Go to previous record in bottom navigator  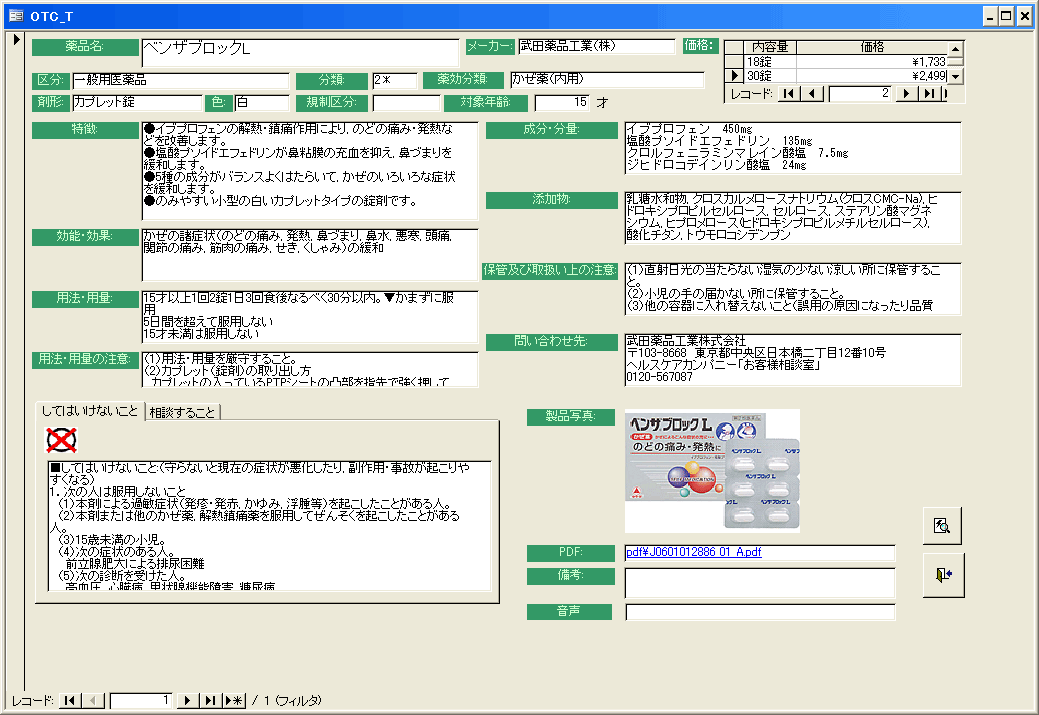click(93, 700)
